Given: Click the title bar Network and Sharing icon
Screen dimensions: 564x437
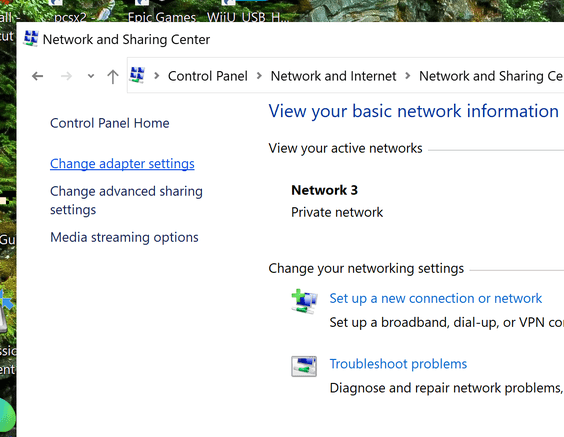Looking at the screenshot, I should 31,38.
